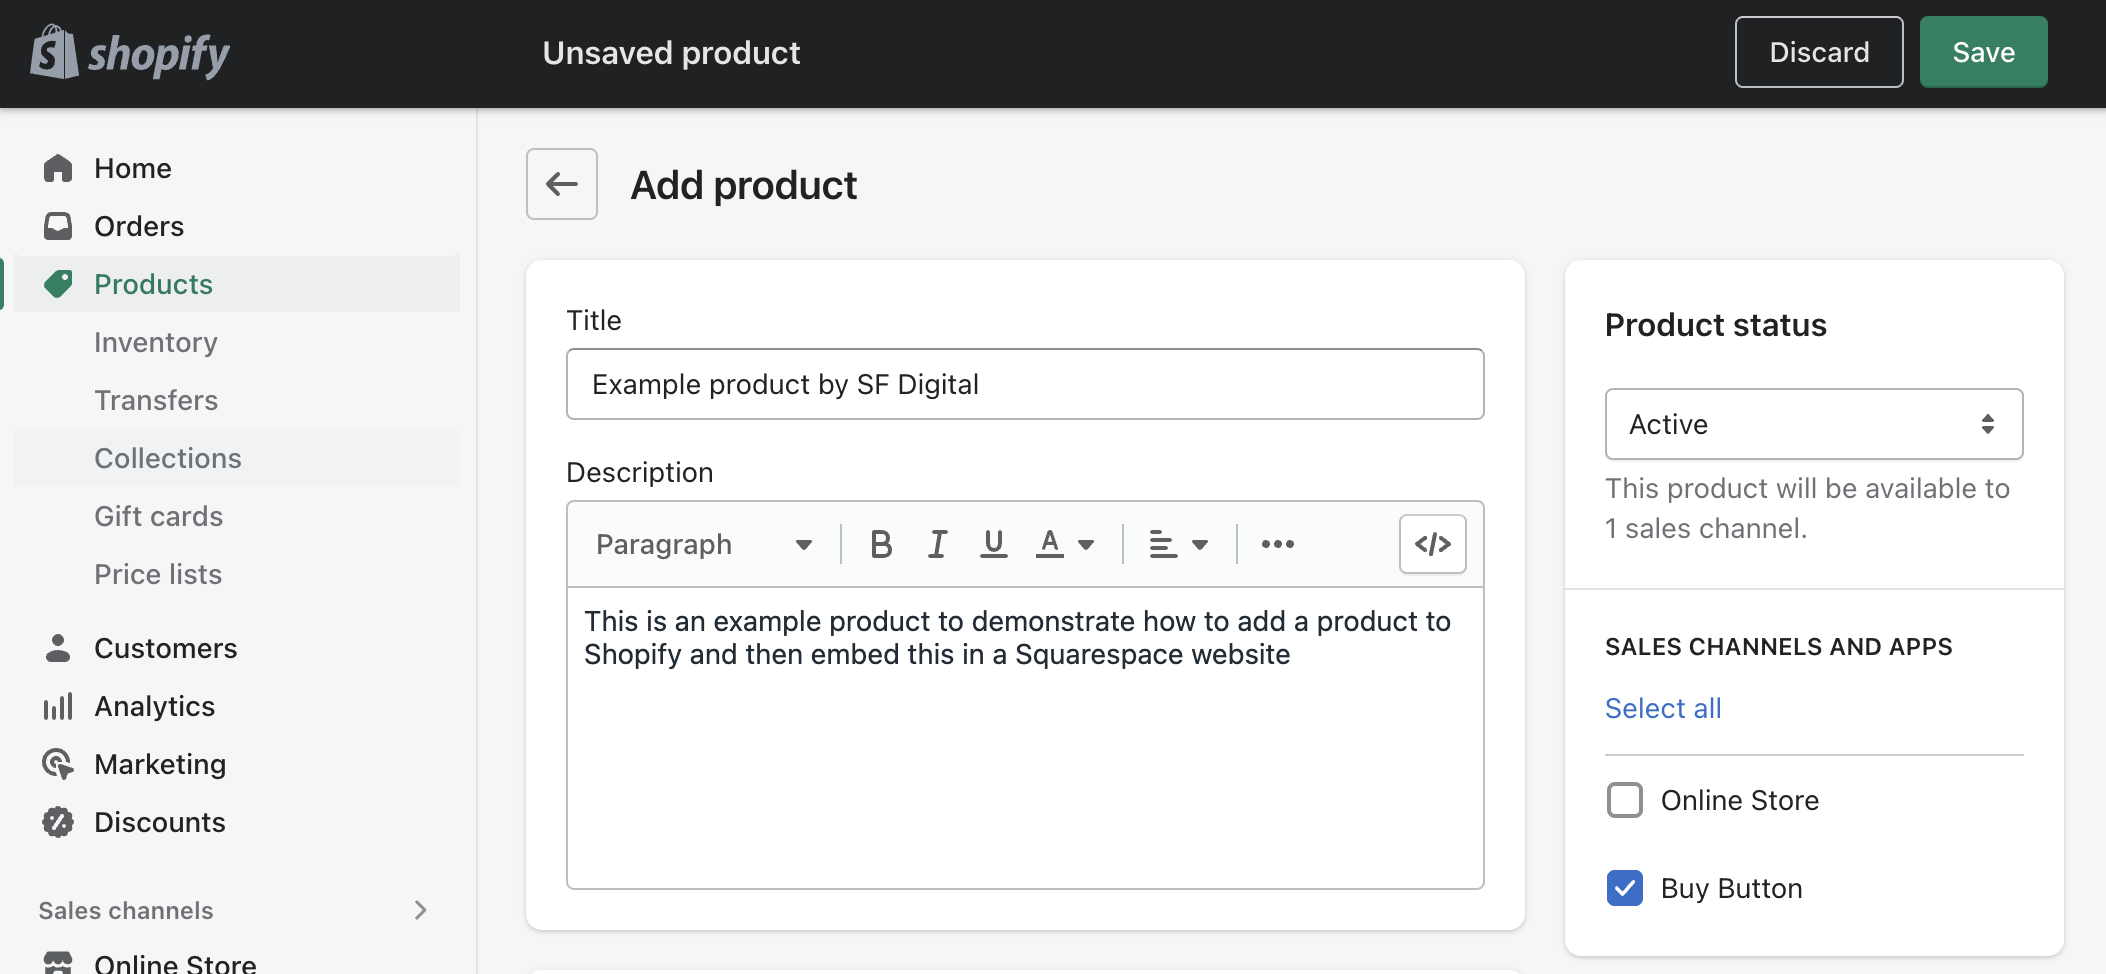This screenshot has width=2106, height=974.
Task: Click the Customers person icon
Action: 58,648
